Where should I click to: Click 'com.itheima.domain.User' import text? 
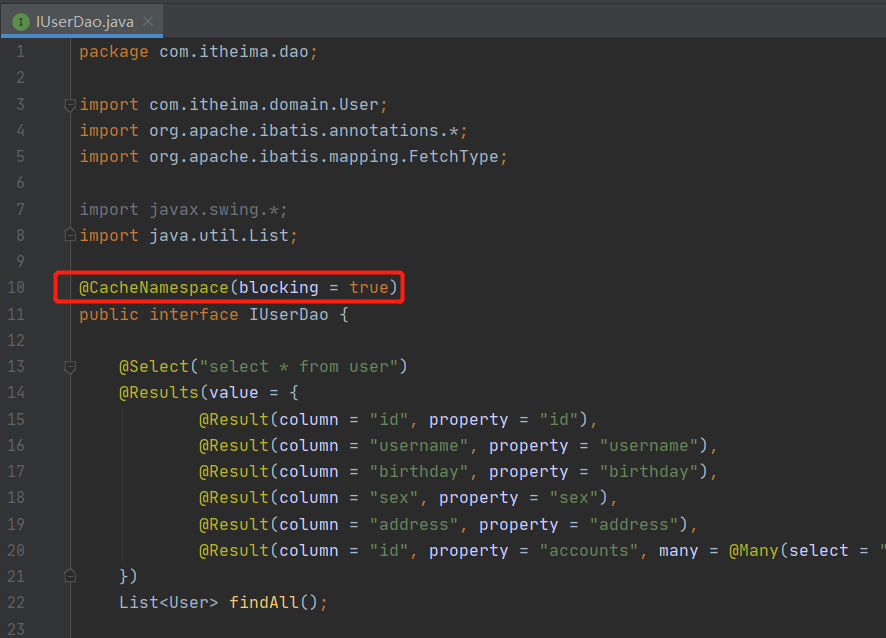point(263,105)
